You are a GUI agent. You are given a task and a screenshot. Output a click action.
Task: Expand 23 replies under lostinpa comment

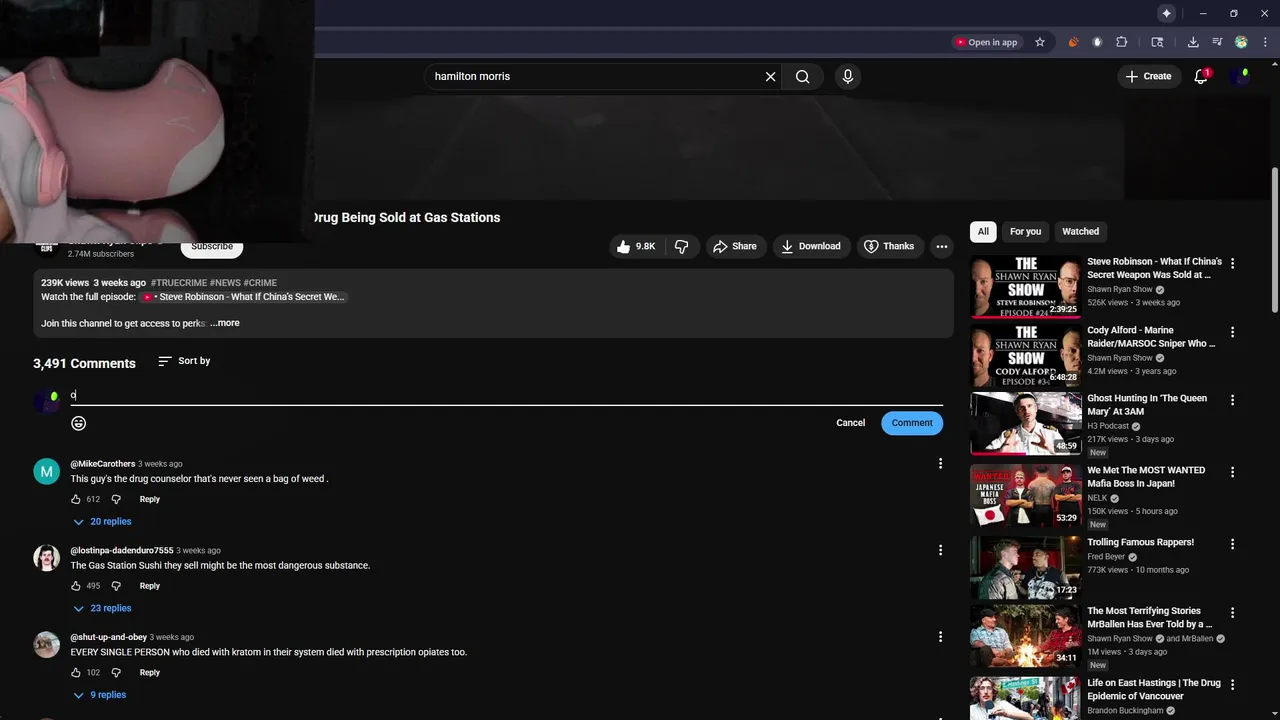[102, 608]
